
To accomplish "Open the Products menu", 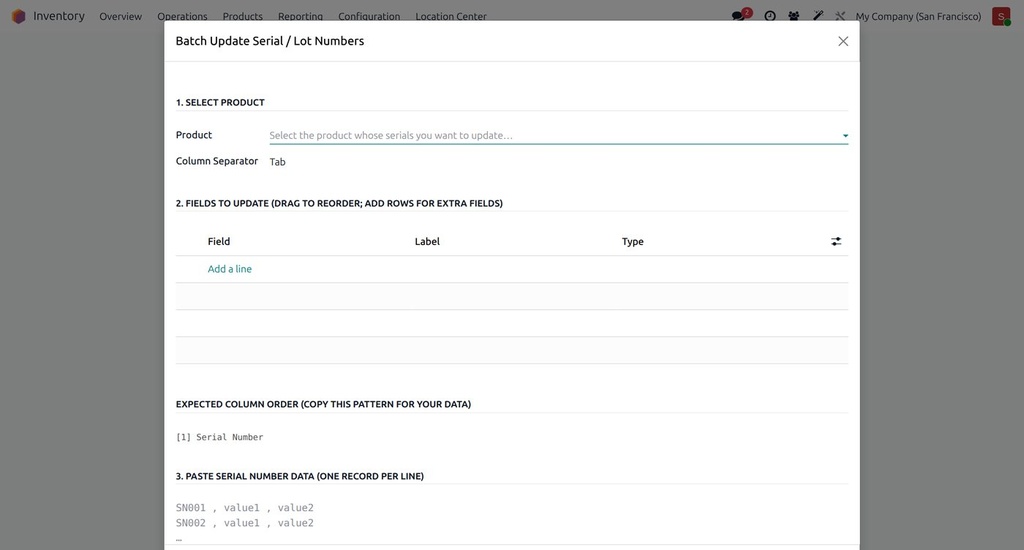I will coord(242,16).
